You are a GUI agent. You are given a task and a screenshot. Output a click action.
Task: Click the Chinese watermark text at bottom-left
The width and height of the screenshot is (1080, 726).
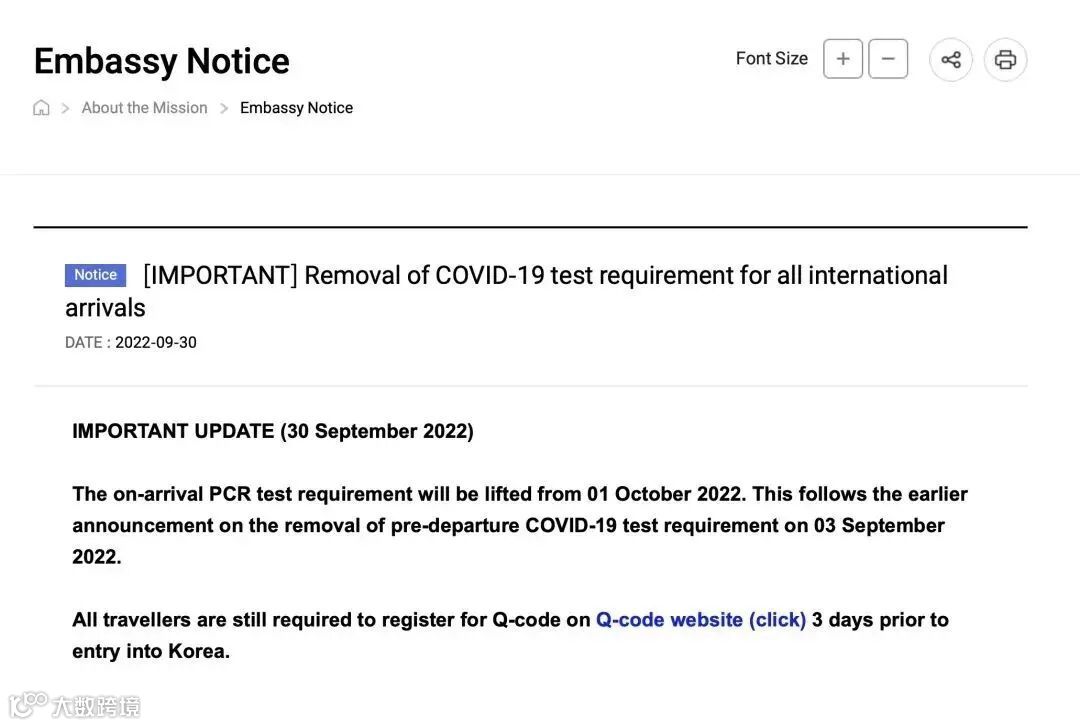96,706
